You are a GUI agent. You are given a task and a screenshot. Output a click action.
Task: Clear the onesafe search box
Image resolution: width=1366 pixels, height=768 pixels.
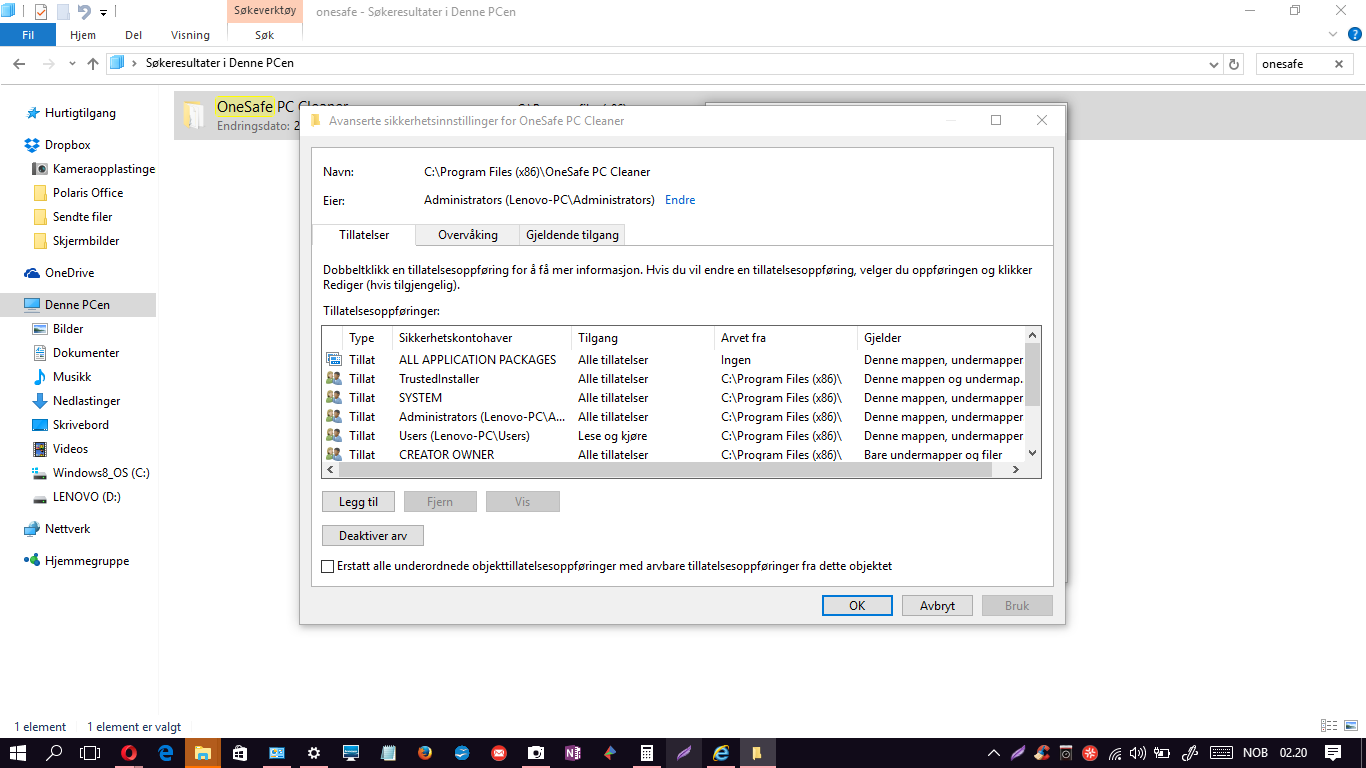pos(1339,64)
